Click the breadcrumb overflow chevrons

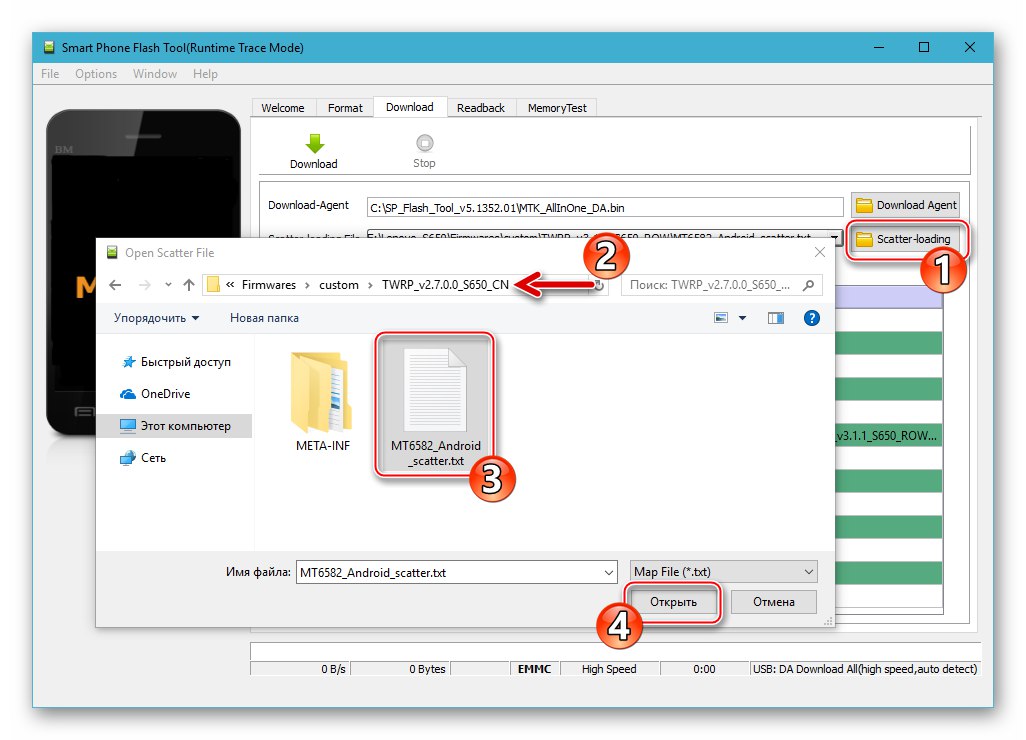(230, 285)
